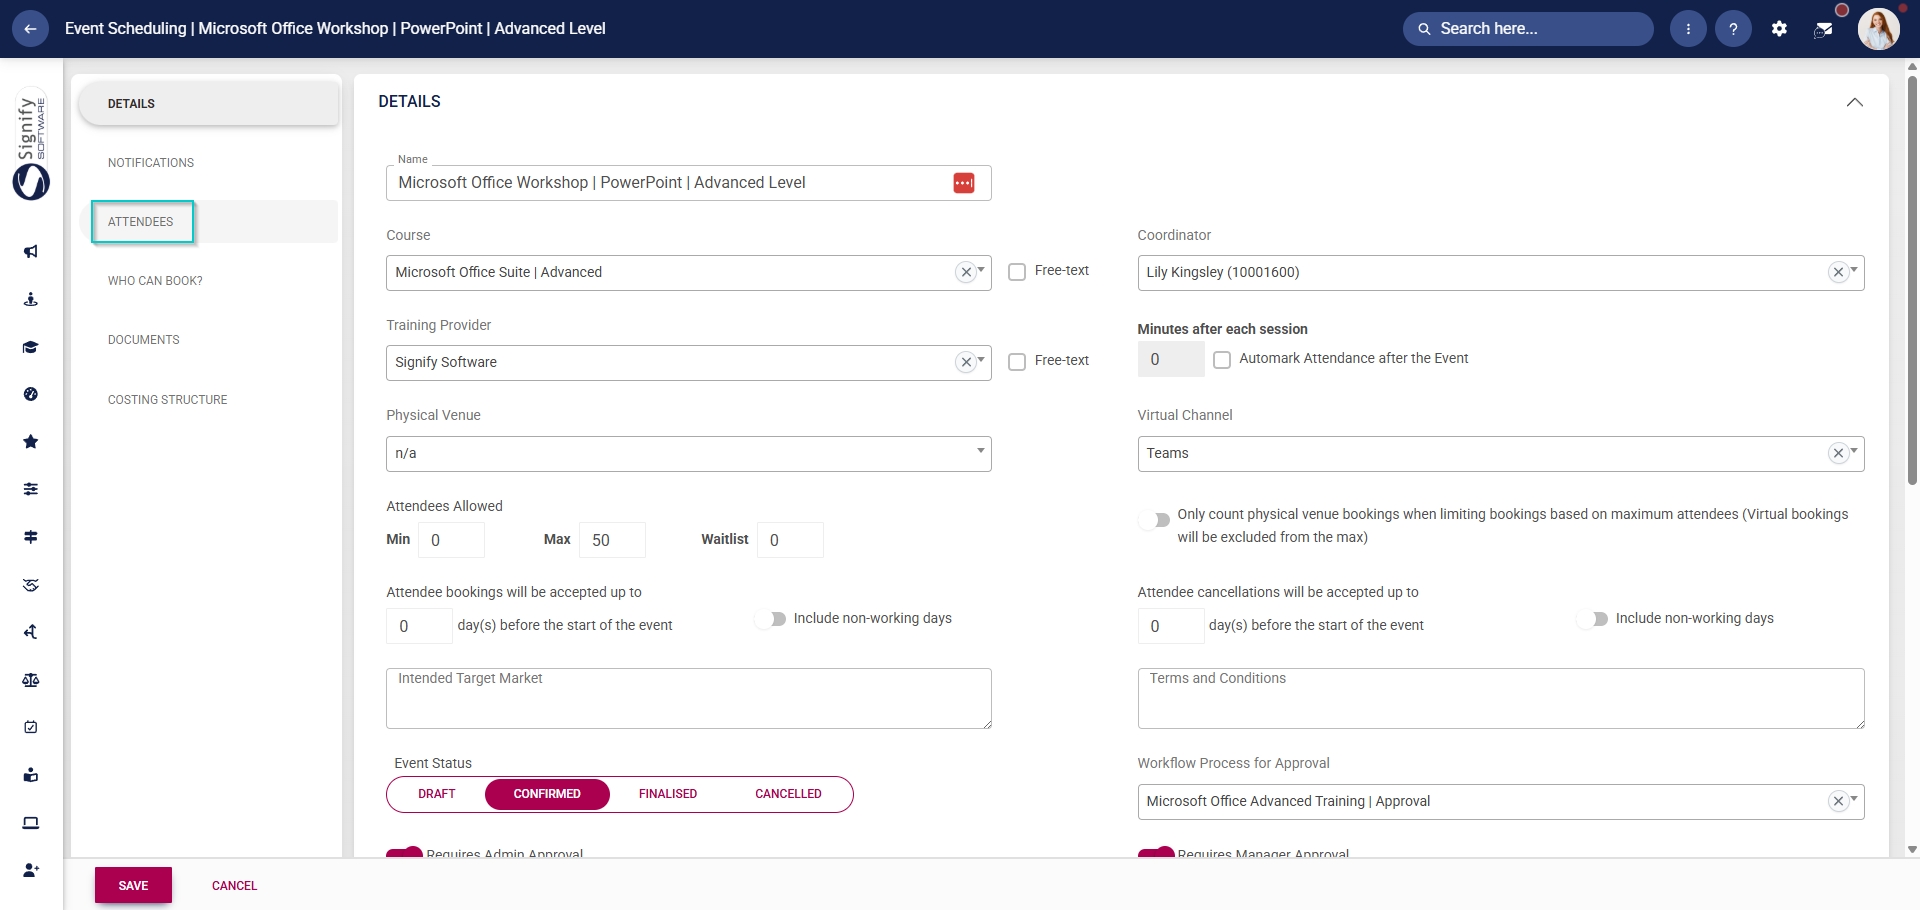Clear the Workflow Process for Approval selection
Viewport: 1920px width, 910px height.
pos(1838,801)
